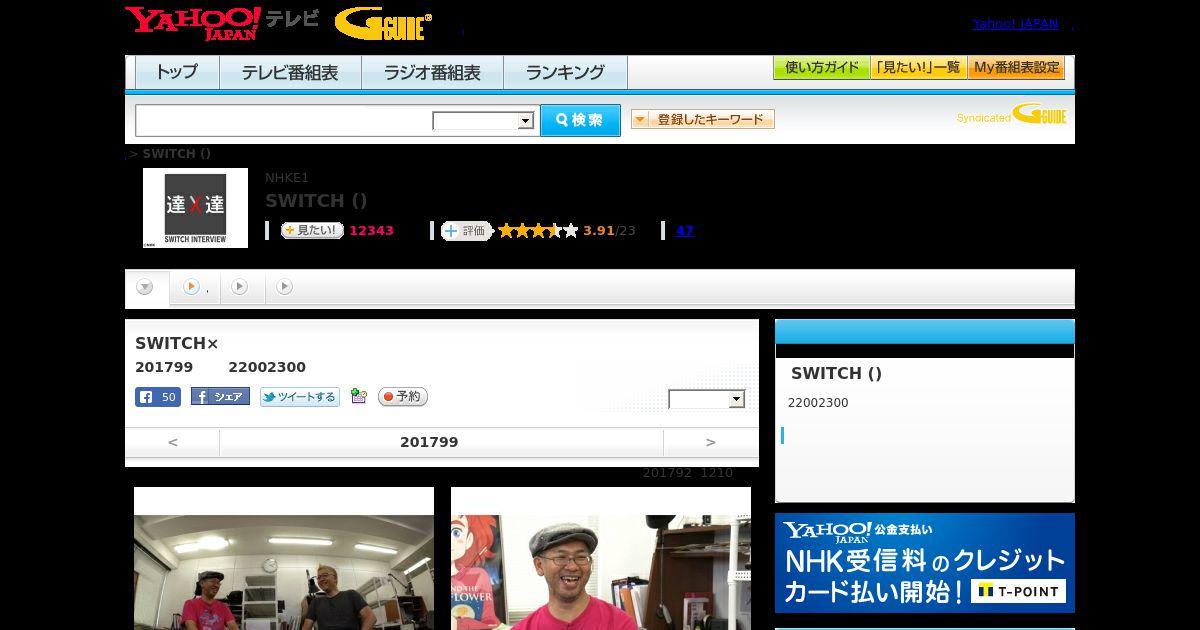The height and width of the screenshot is (630, 1200).
Task: Open the Yahoo! JAPAN link
Action: 1015,24
